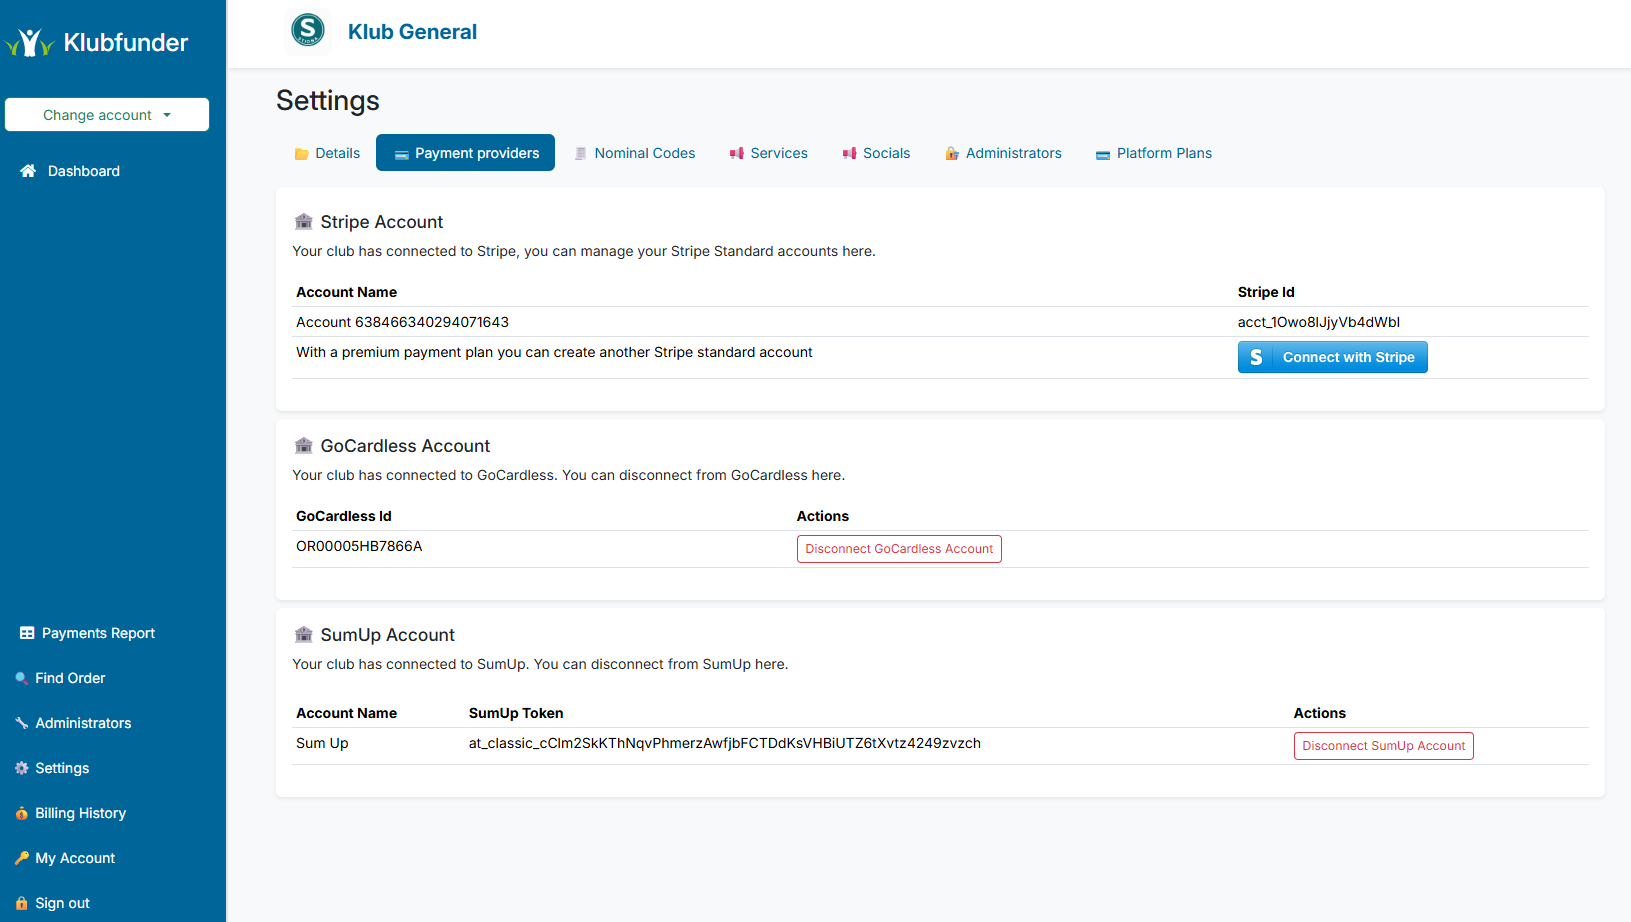Click the Billing History padlock icon

[x=21, y=813]
